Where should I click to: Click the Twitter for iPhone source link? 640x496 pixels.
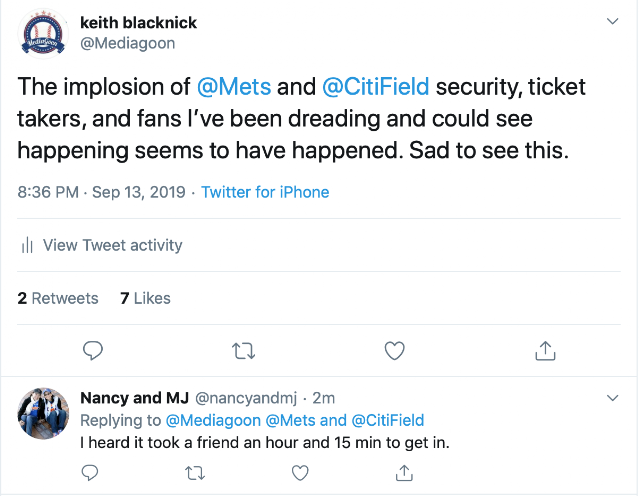pos(265,192)
